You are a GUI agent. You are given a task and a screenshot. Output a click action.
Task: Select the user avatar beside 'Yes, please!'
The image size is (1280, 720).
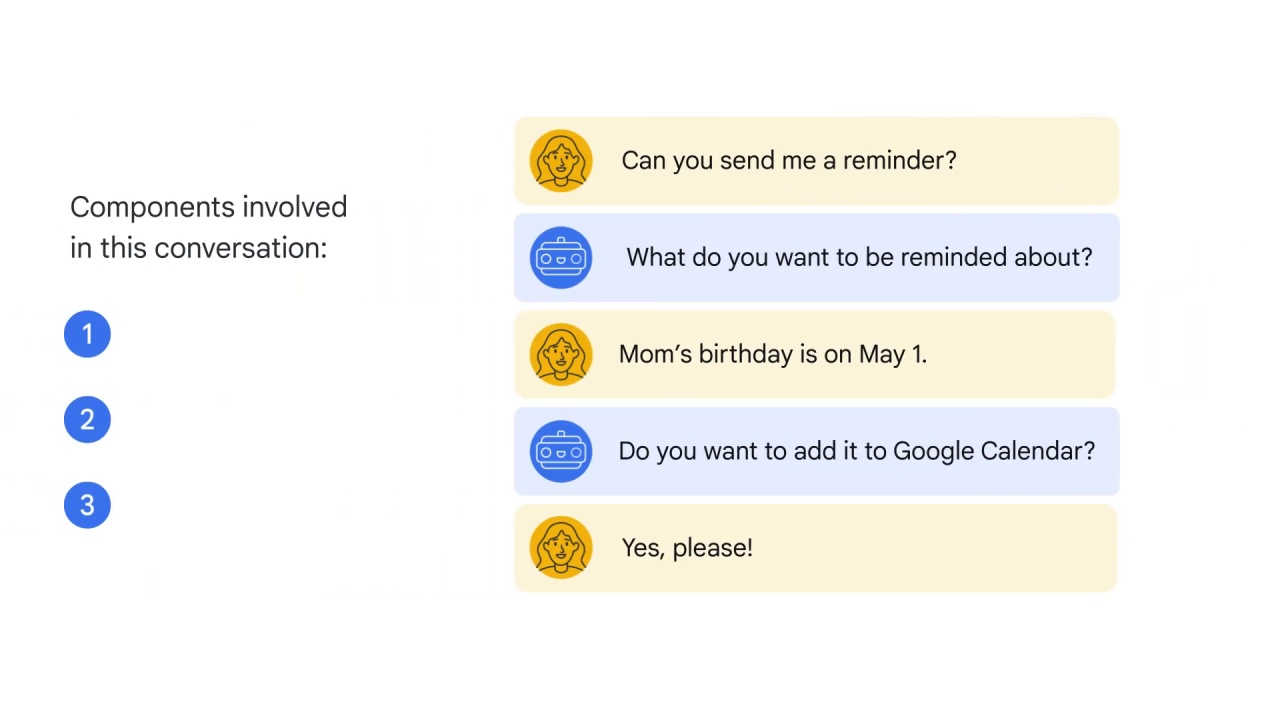pyautogui.click(x=561, y=548)
